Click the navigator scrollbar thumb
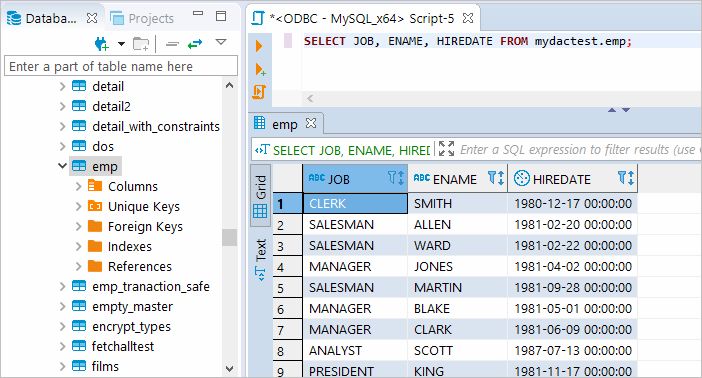The width and height of the screenshot is (702, 378). (230, 237)
